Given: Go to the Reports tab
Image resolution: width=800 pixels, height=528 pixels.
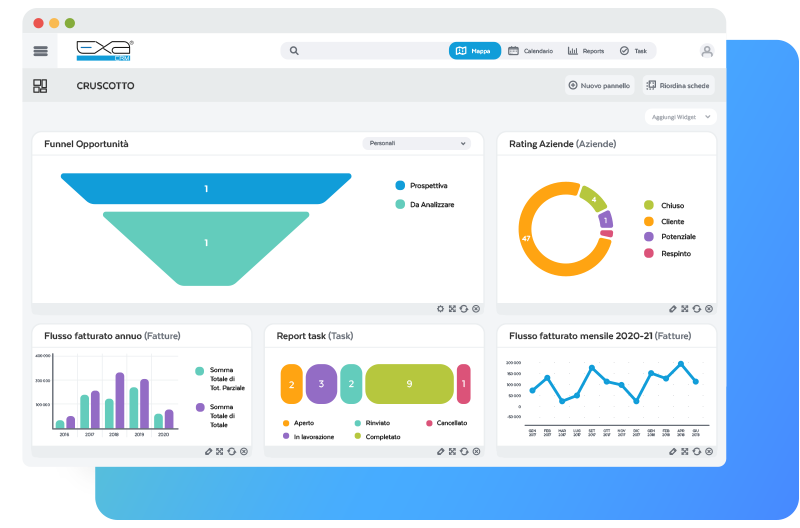Looking at the screenshot, I should 586,51.
